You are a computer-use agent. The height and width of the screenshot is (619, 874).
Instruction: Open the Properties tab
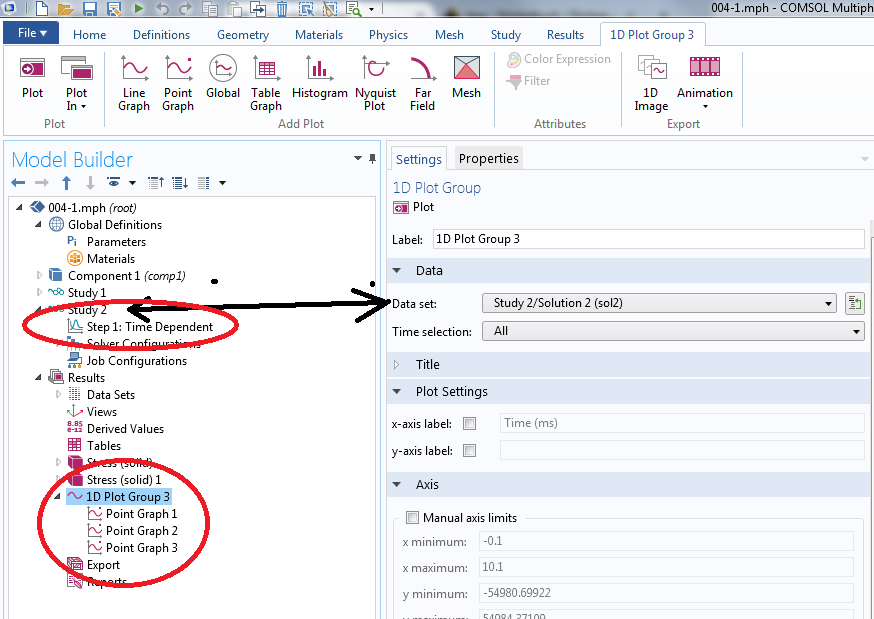(x=489, y=158)
